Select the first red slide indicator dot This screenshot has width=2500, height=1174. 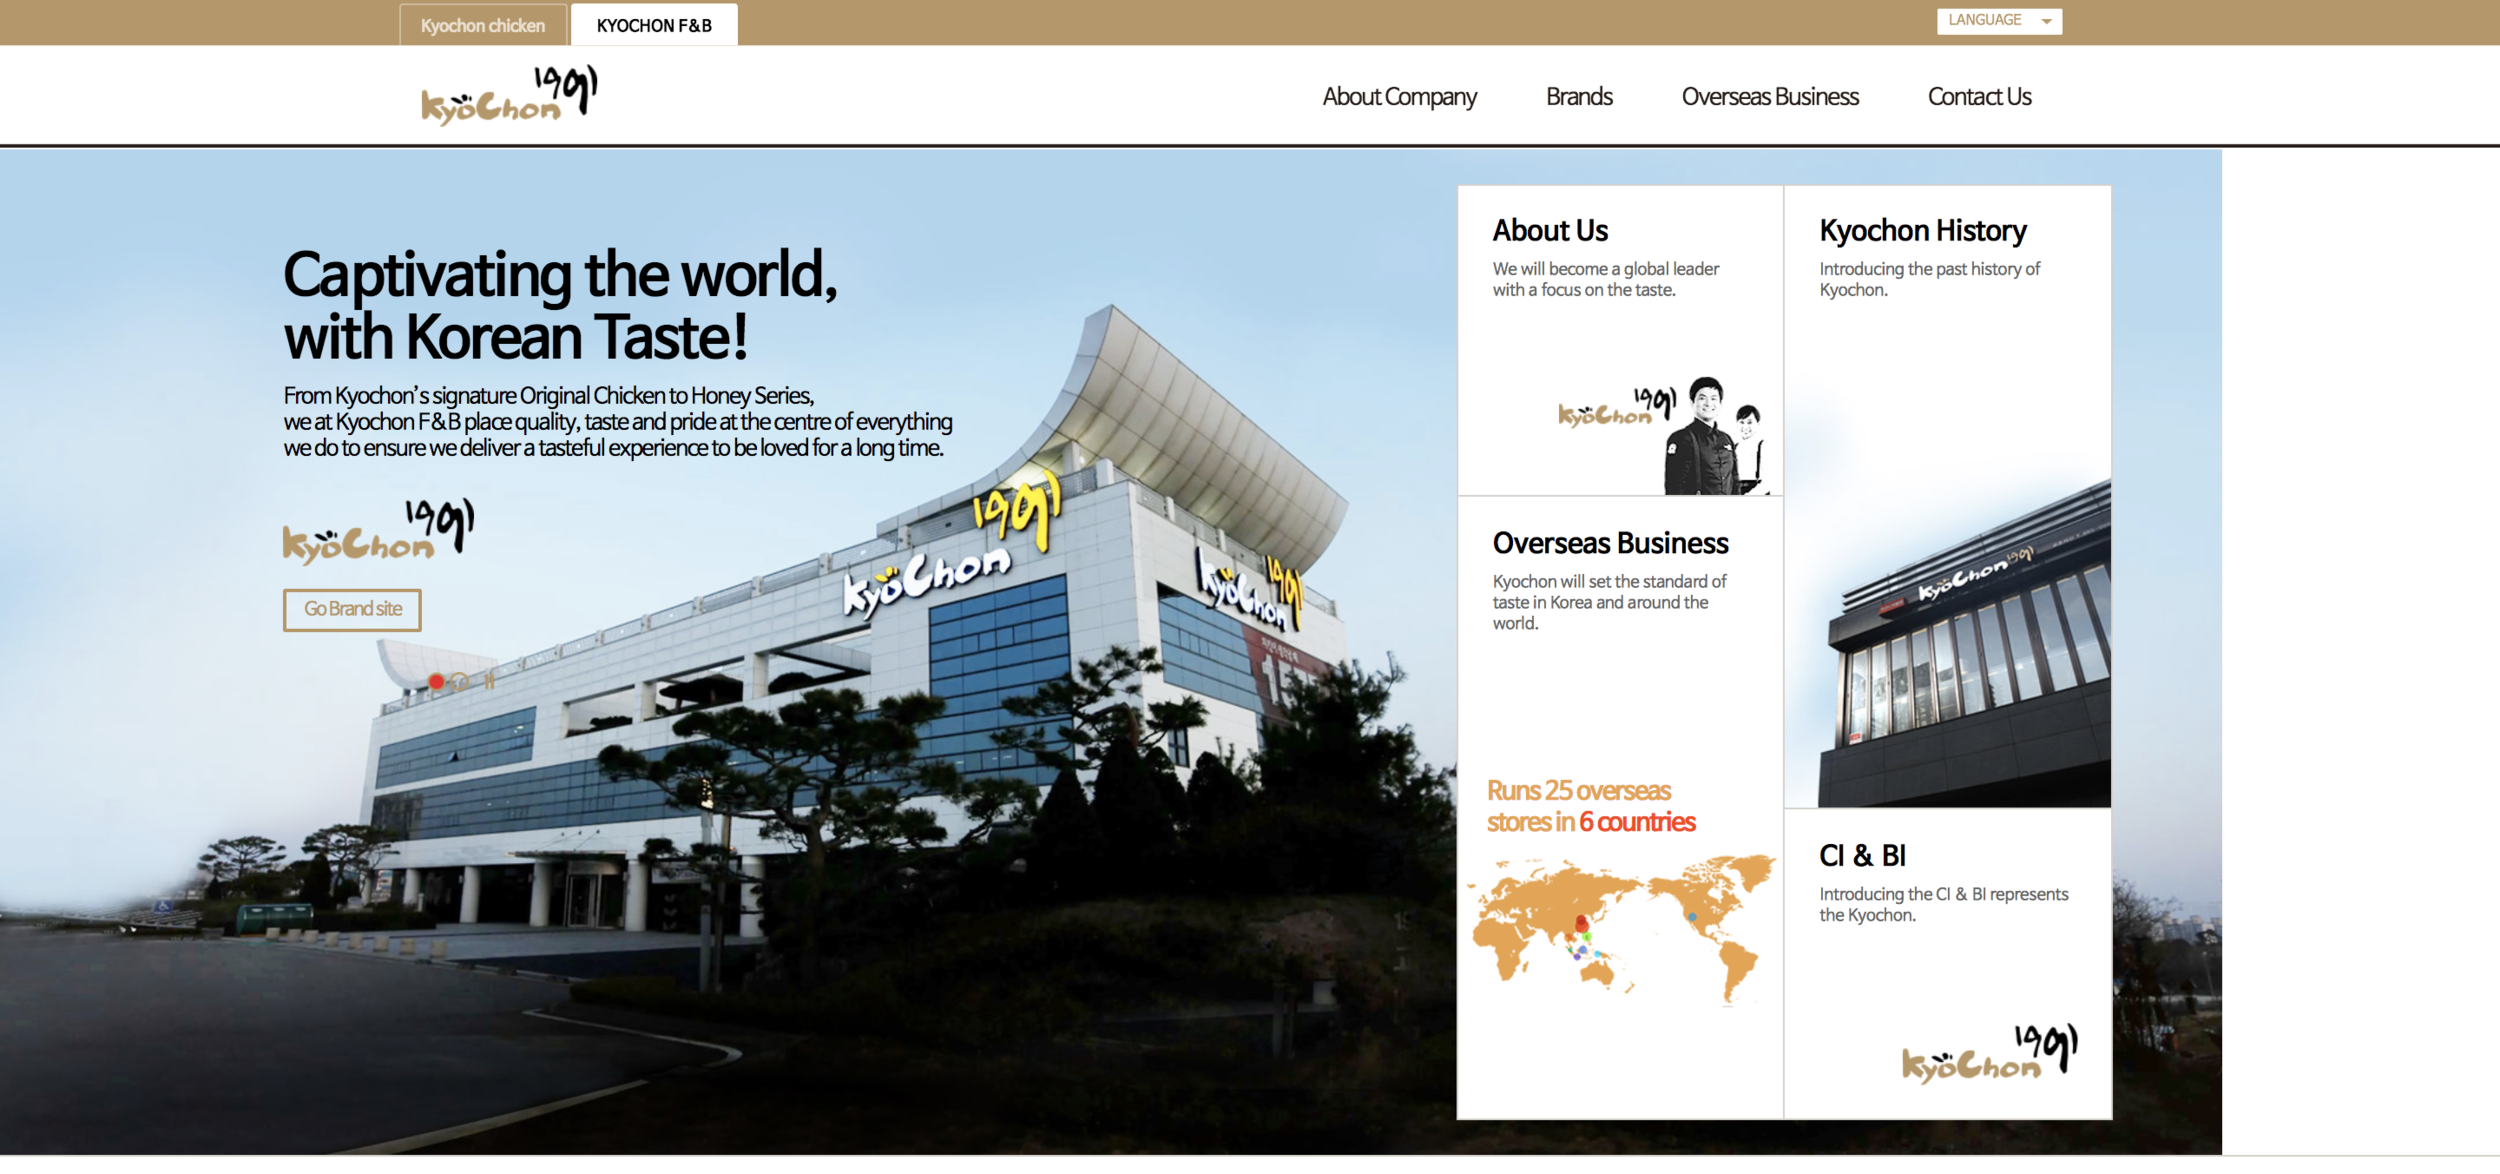click(436, 682)
